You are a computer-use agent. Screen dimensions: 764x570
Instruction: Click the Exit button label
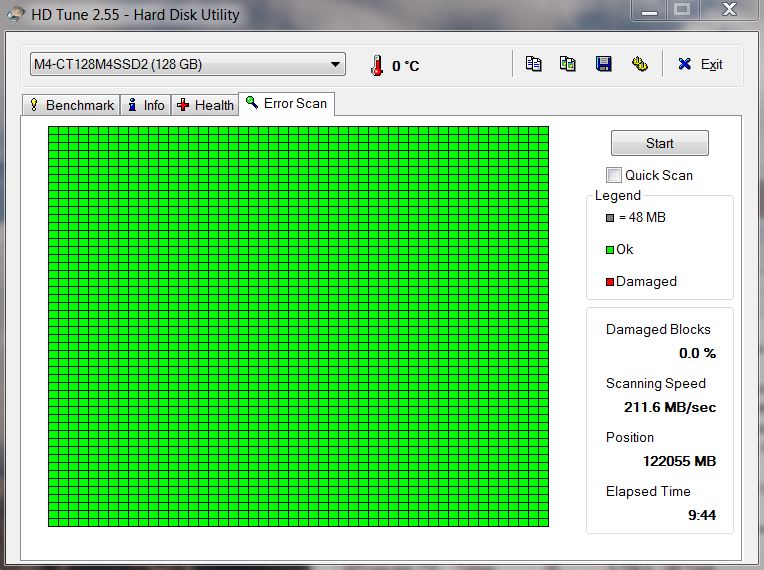point(711,64)
